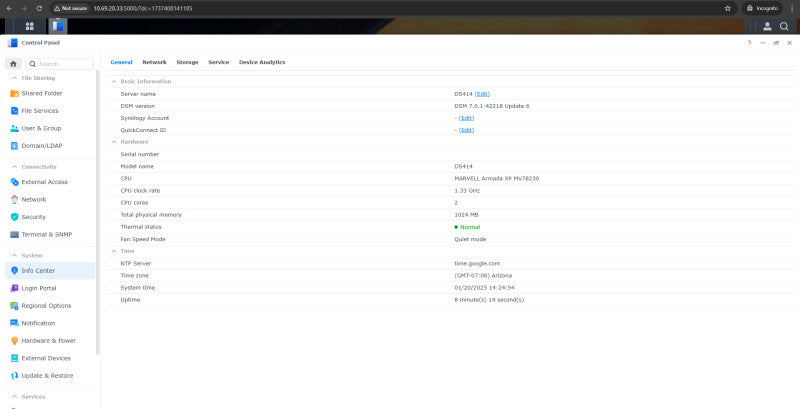Edit the Synology Account
The width and height of the screenshot is (800, 409).
[466, 118]
